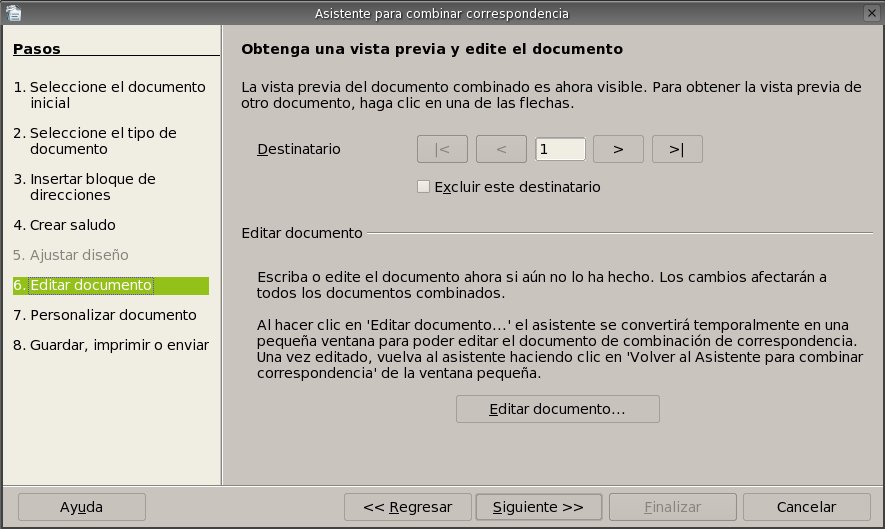Click the window menu icon in title bar
Image resolution: width=885 pixels, height=529 pixels.
[11, 13]
